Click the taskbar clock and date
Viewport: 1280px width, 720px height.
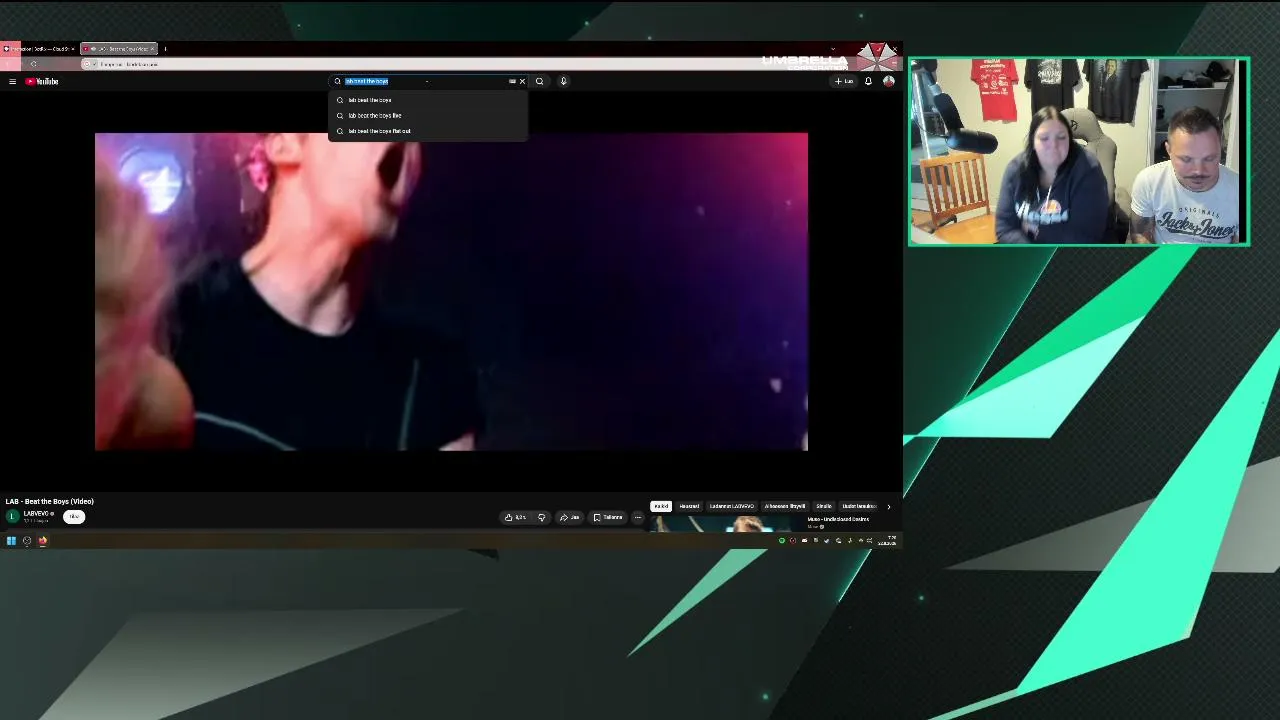pyautogui.click(x=888, y=541)
